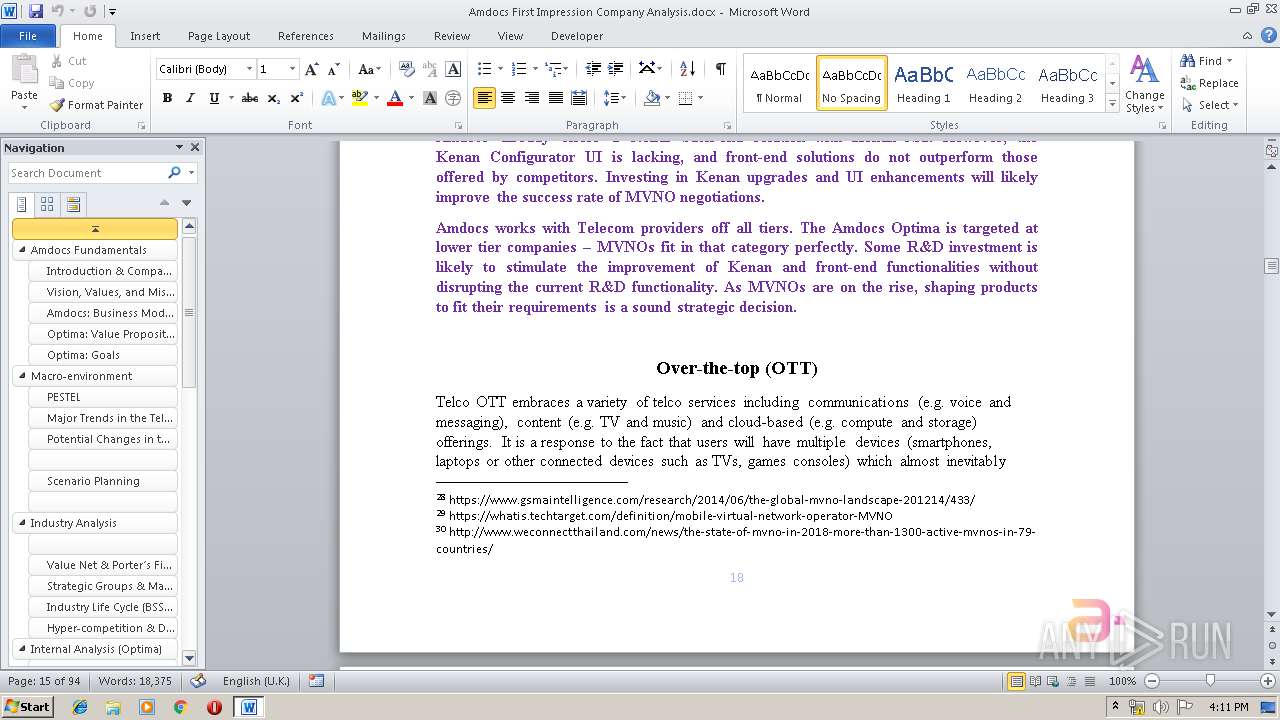1280x720 pixels.
Task: Click the Numbering list icon
Action: [518, 69]
